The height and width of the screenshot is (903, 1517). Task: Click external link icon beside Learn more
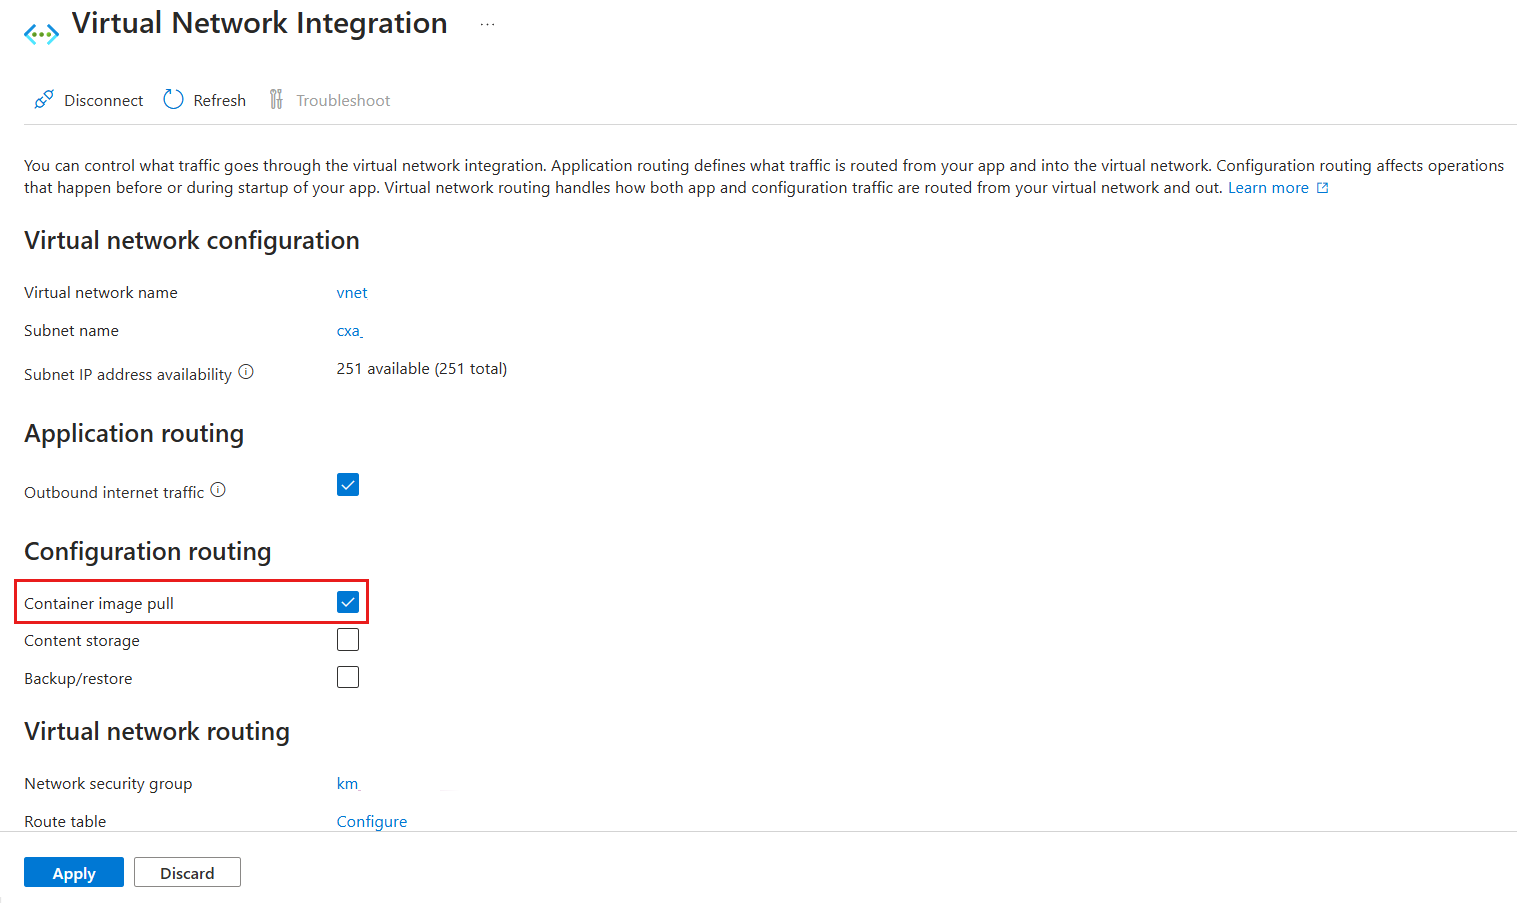coord(1322,188)
